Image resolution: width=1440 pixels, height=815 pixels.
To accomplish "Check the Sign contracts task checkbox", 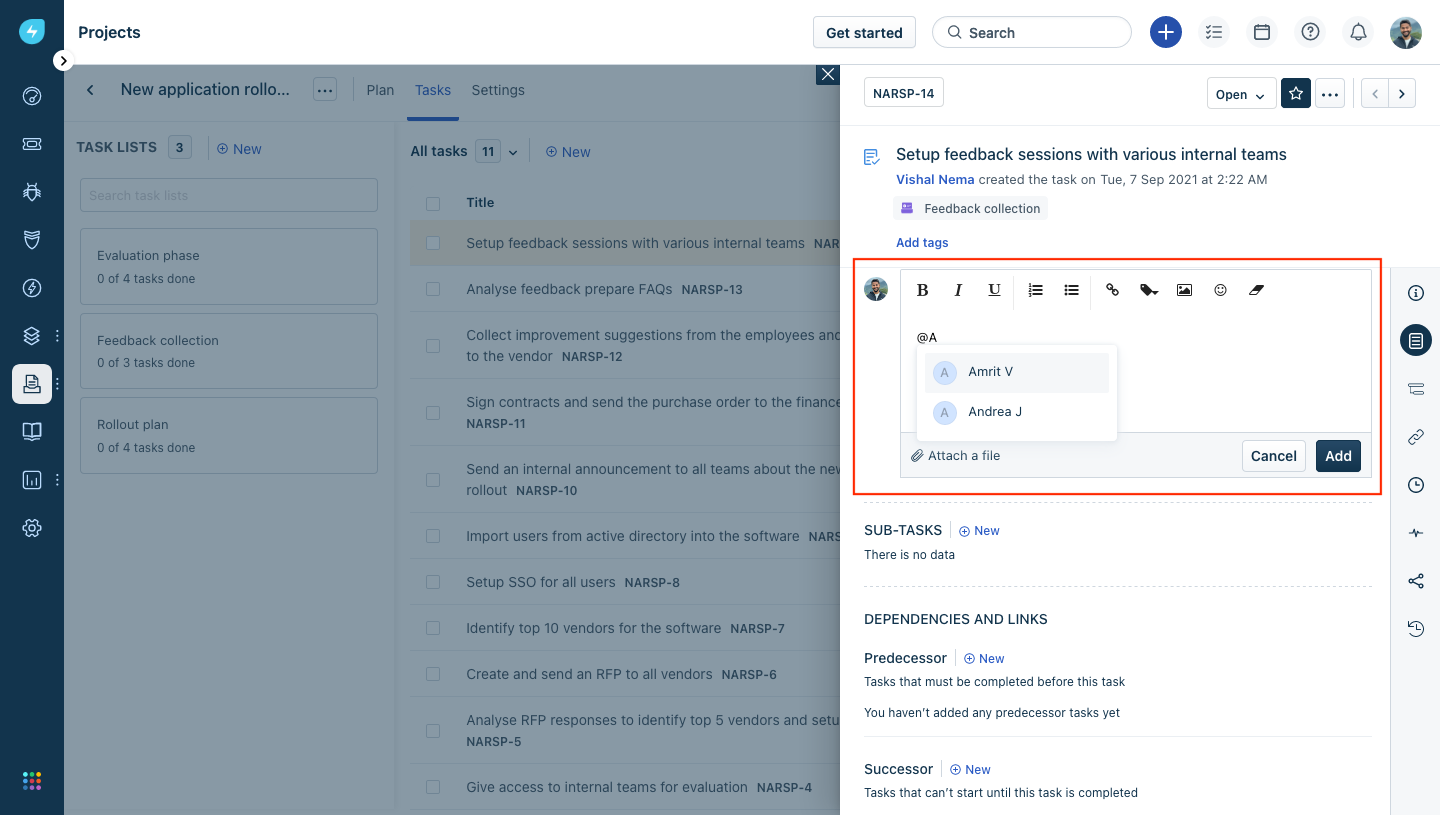I will click(433, 413).
